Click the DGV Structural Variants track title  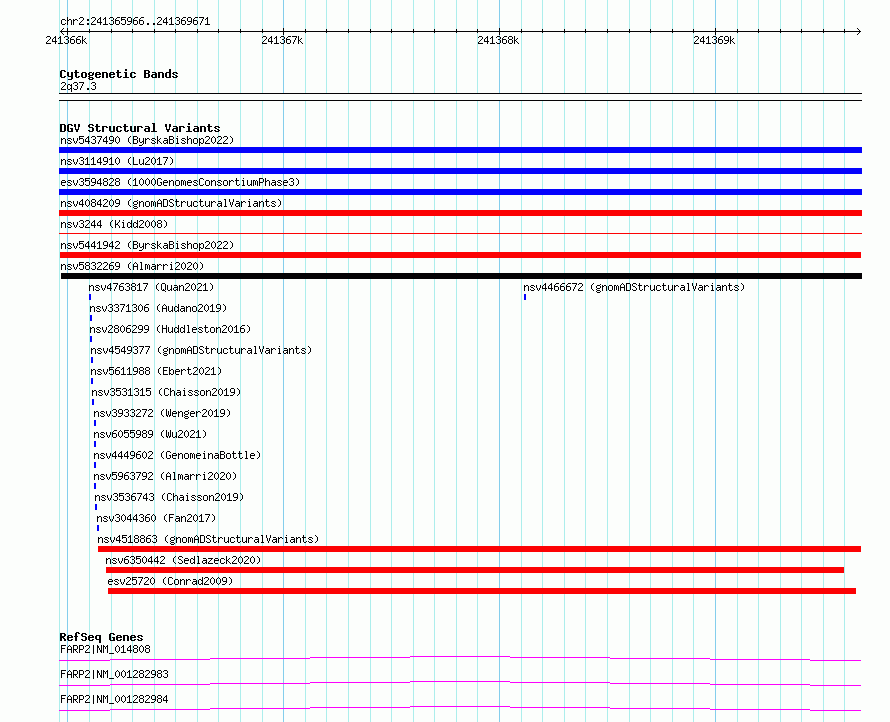pos(140,128)
